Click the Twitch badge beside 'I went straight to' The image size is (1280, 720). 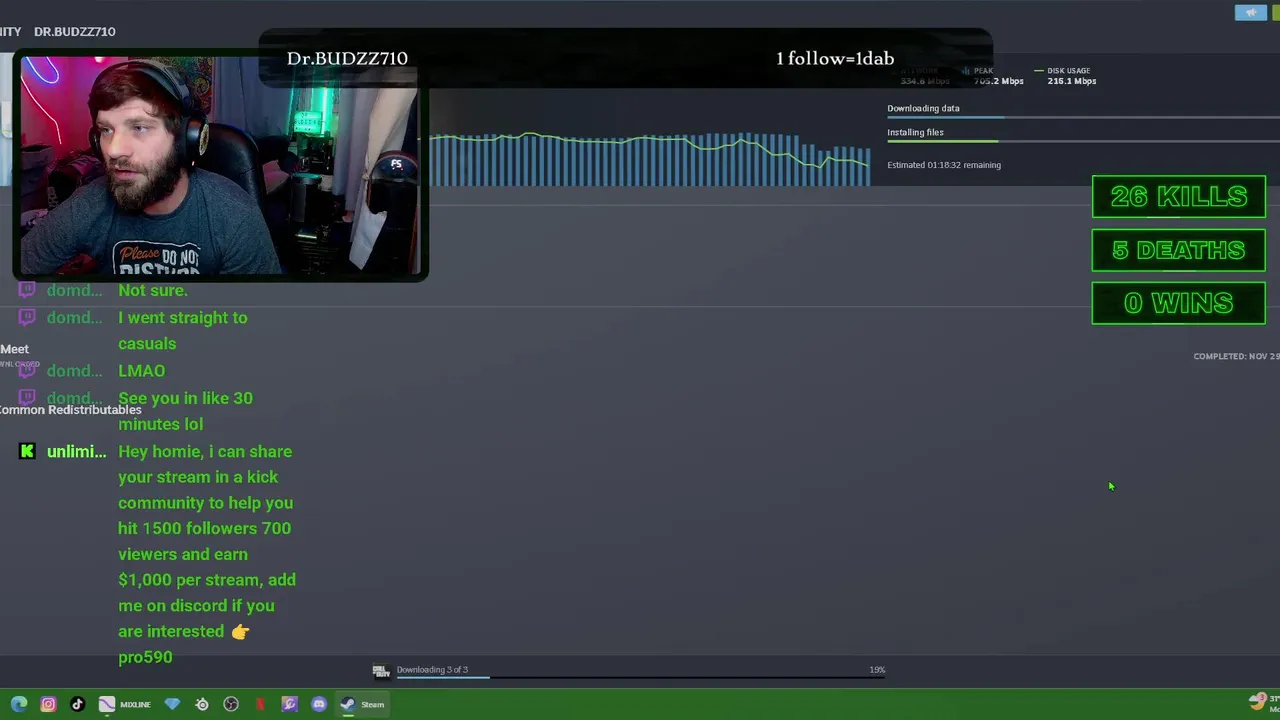coord(27,317)
